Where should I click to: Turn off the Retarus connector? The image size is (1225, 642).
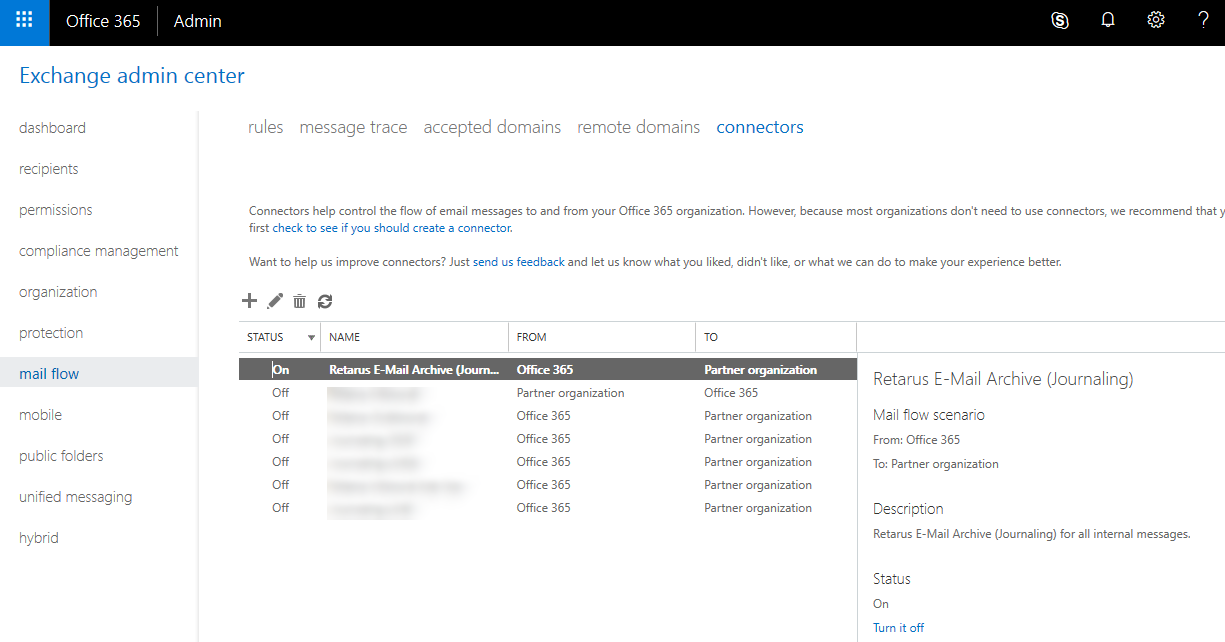click(x=898, y=628)
